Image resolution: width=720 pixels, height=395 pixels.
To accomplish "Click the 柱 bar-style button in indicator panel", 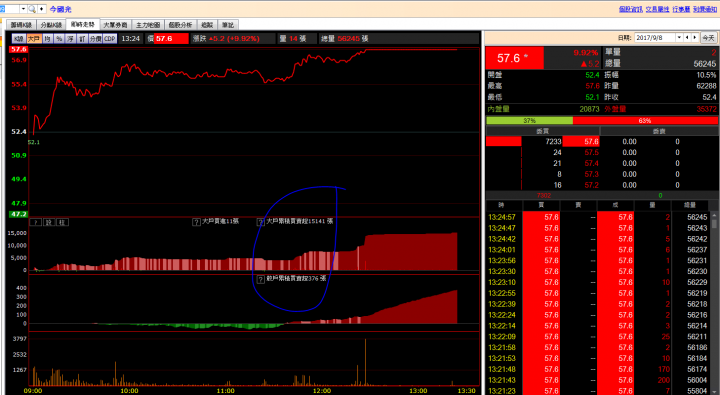I will pyautogui.click(x=62, y=222).
